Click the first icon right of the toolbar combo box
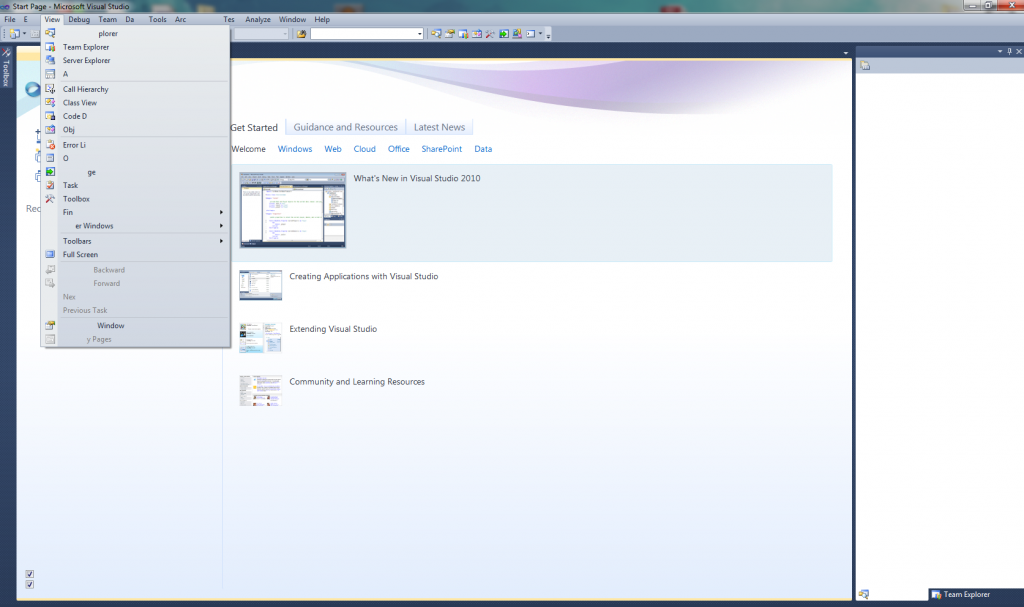Viewport: 1024px width, 607px height. pyautogui.click(x=436, y=34)
